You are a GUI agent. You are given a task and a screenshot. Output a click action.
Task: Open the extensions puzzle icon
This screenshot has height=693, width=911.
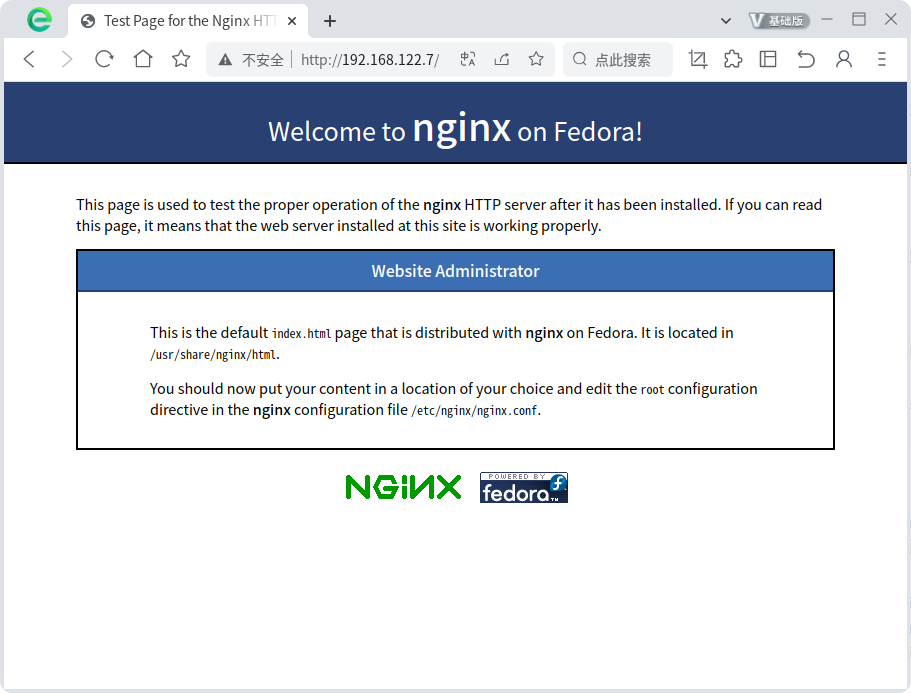733,60
